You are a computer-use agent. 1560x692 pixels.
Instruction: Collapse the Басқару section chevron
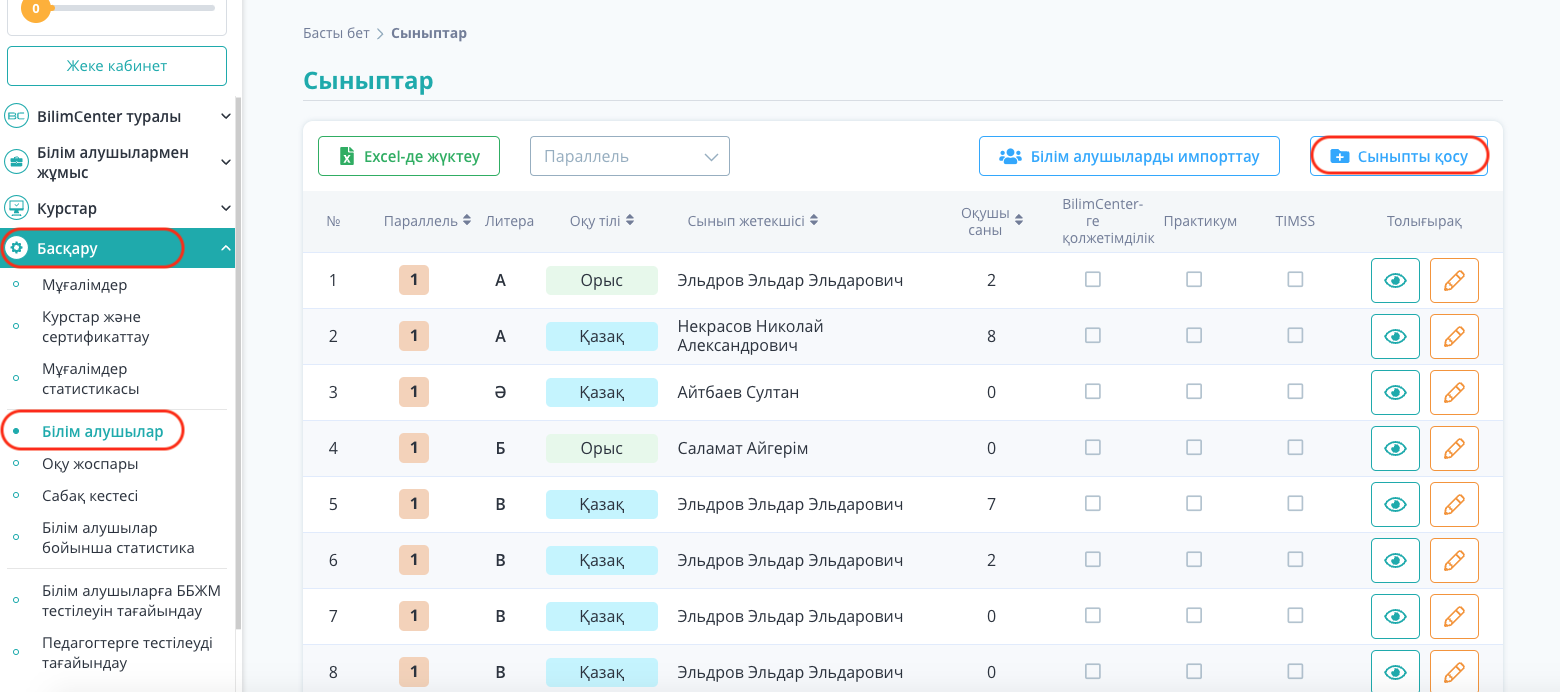pos(226,248)
